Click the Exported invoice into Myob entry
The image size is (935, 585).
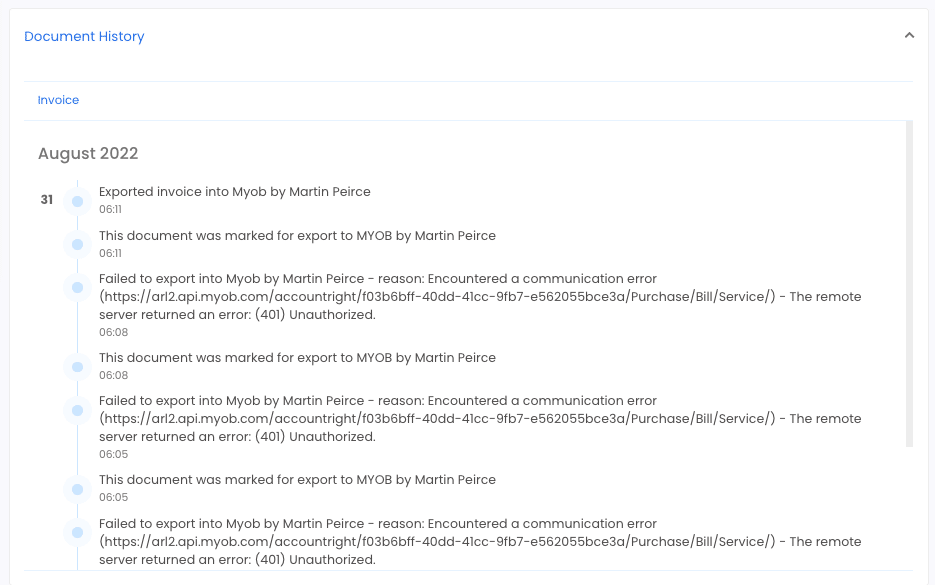(234, 192)
